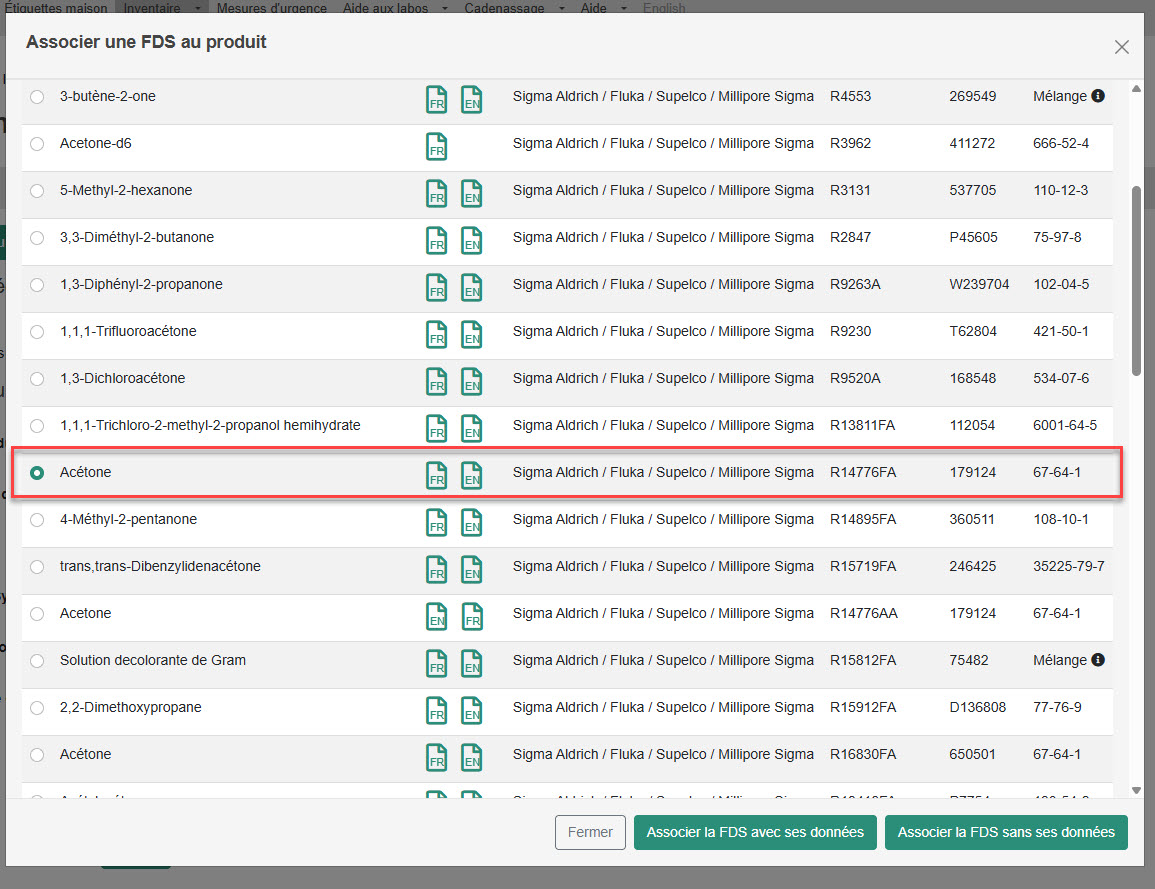Open EN sheet for 2,2-Dimethoxypropane
This screenshot has width=1155, height=889.
point(471,711)
